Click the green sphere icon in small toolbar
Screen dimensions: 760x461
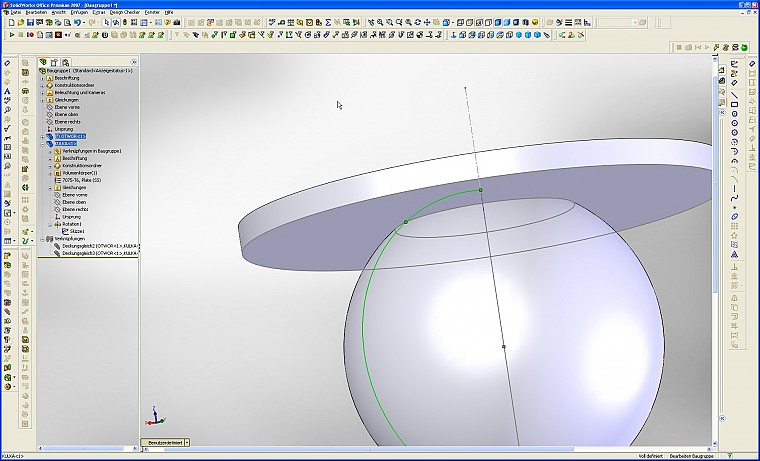pos(744,47)
